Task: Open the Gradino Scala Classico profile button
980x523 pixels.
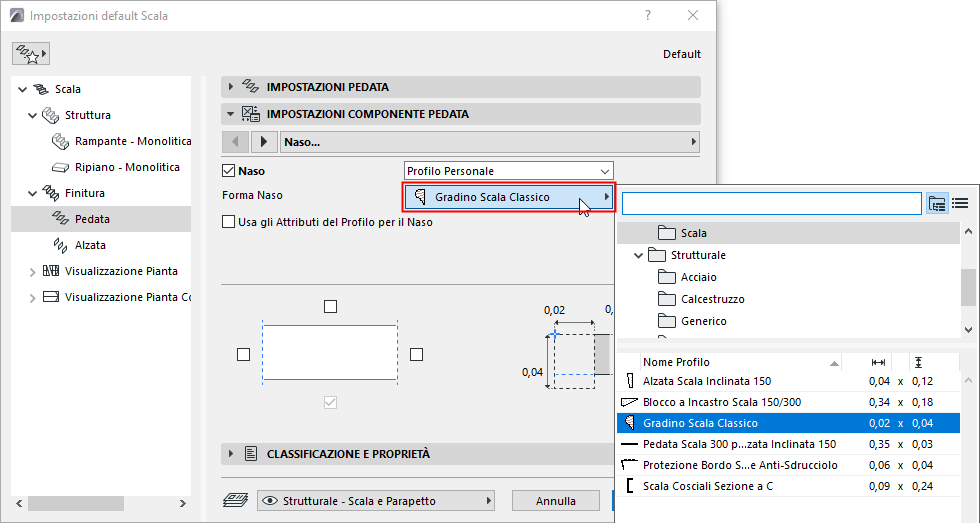Action: (508, 197)
